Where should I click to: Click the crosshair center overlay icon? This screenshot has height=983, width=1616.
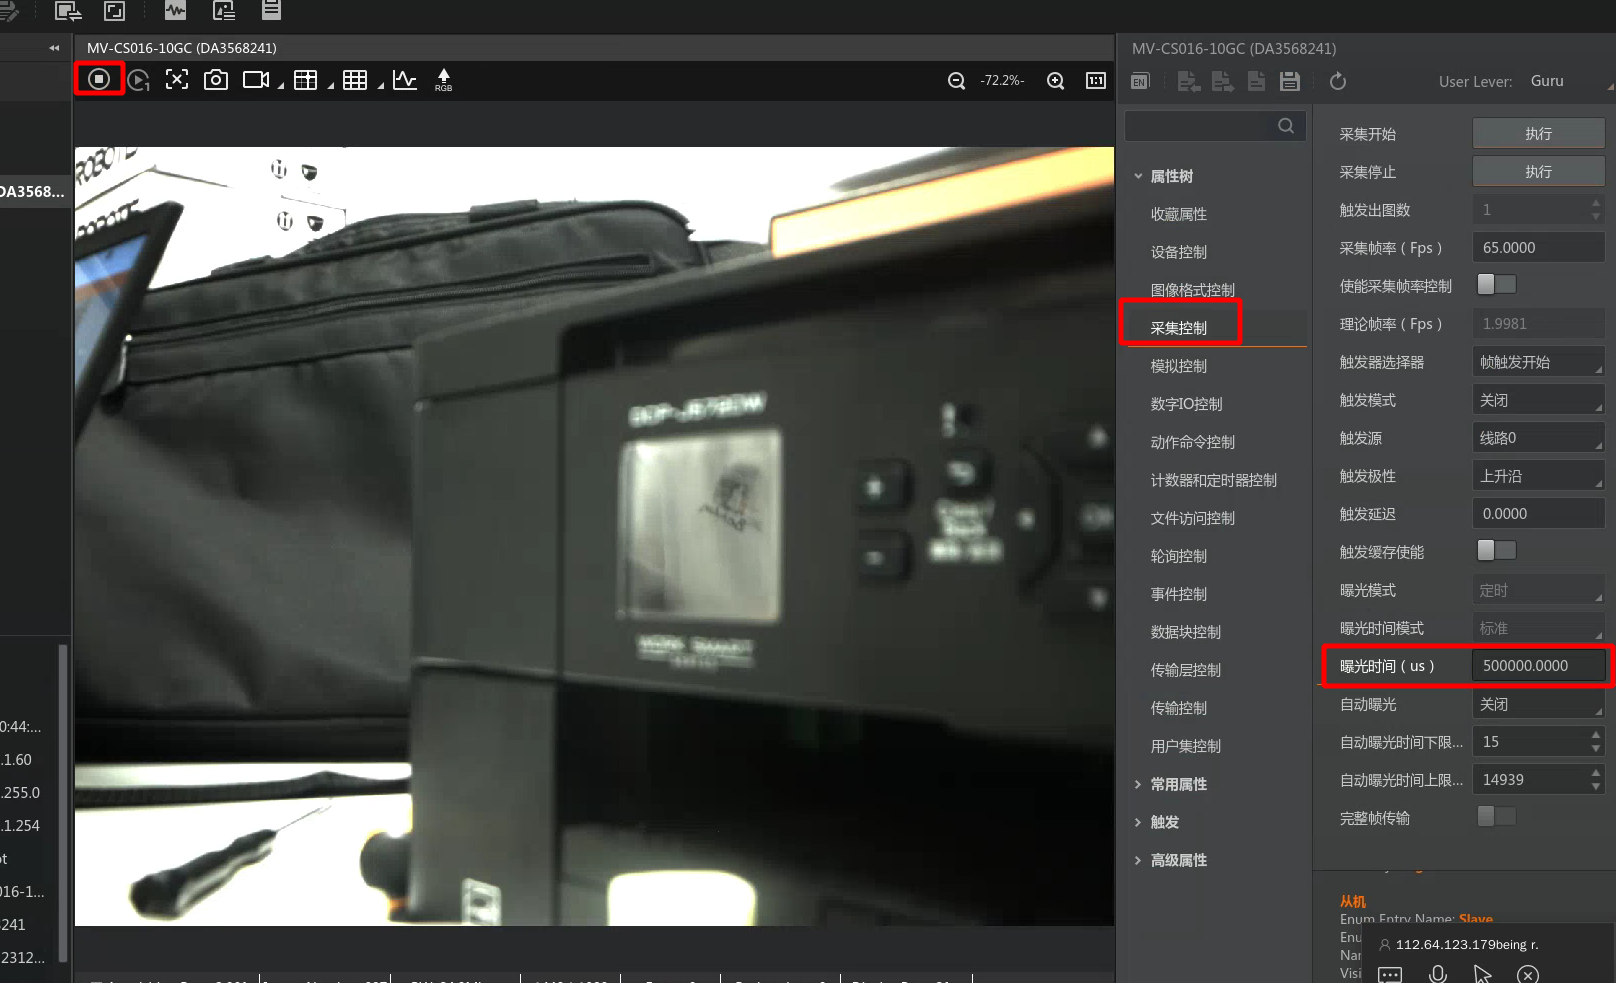click(177, 80)
